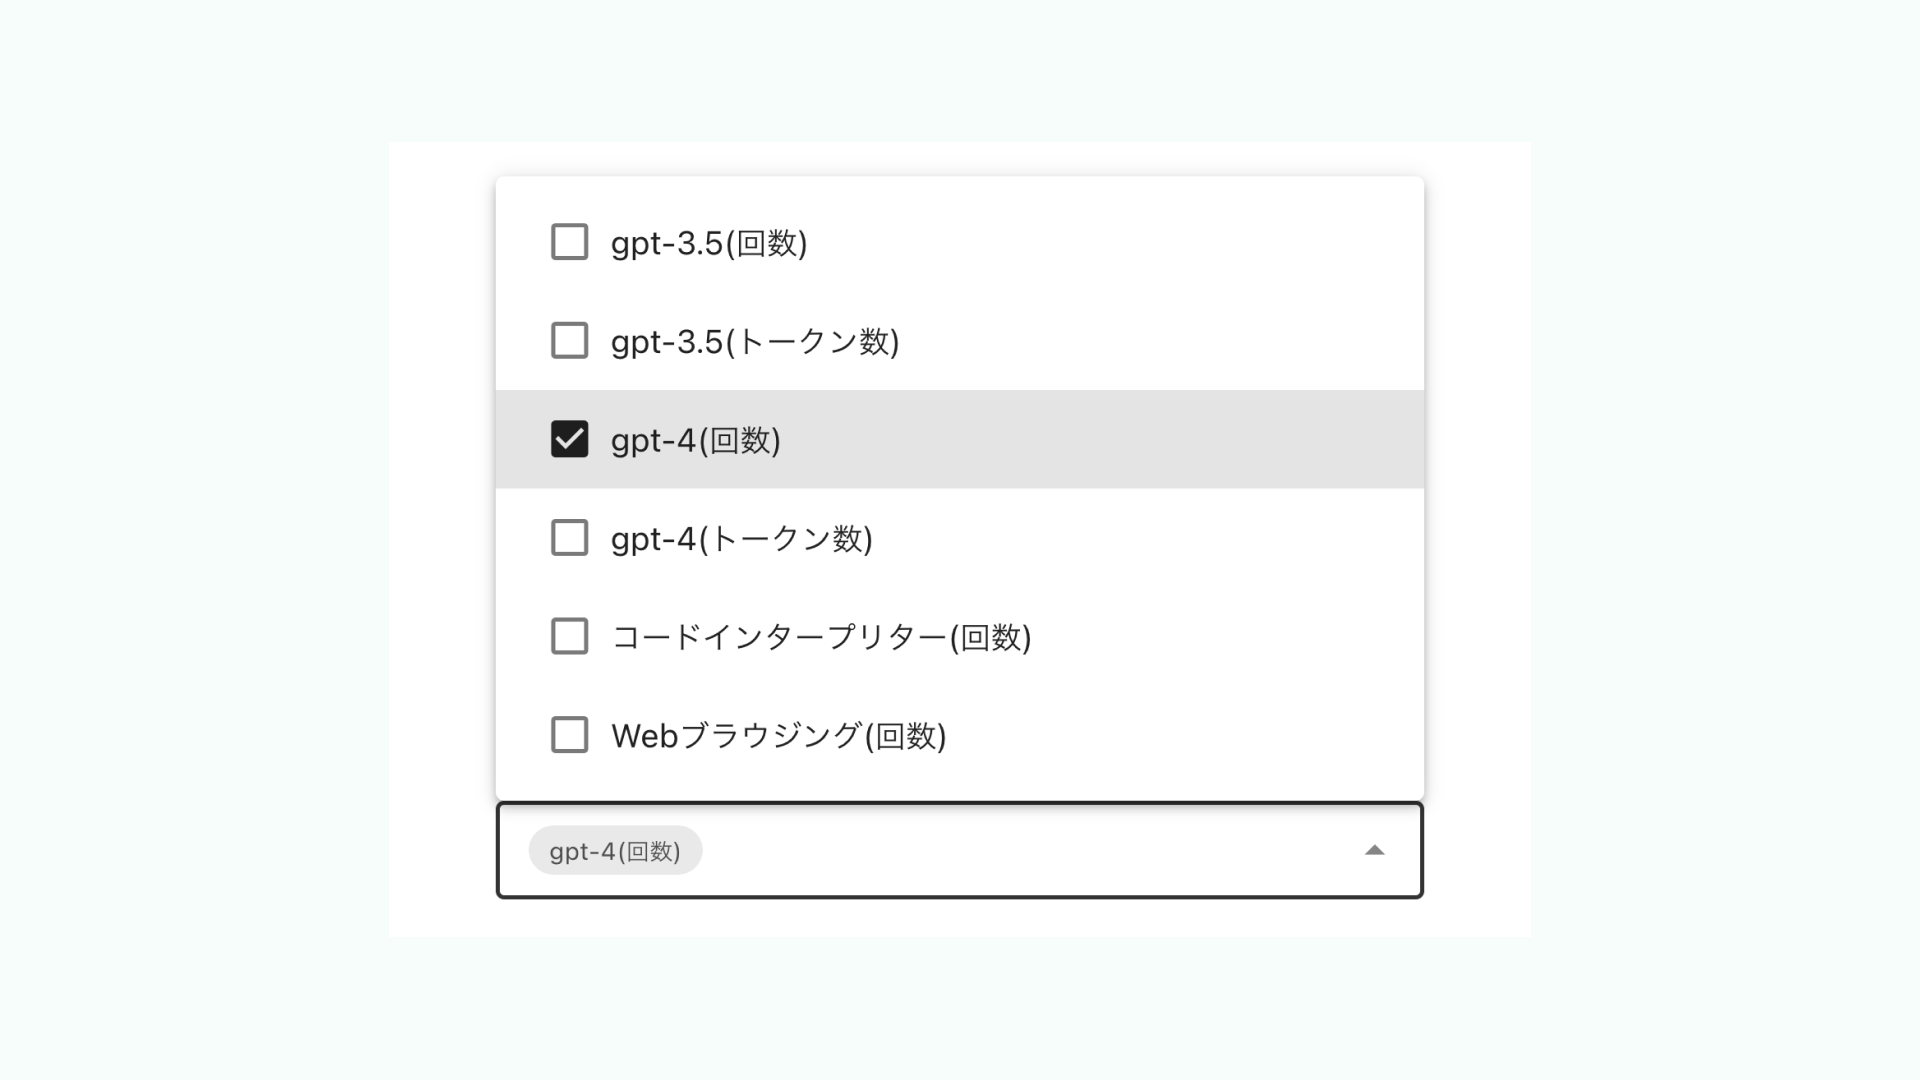Screen dimensions: 1920x1080
Task: Click the highlighted gpt-4(回数) row
Action: pyautogui.click(x=900, y=439)
